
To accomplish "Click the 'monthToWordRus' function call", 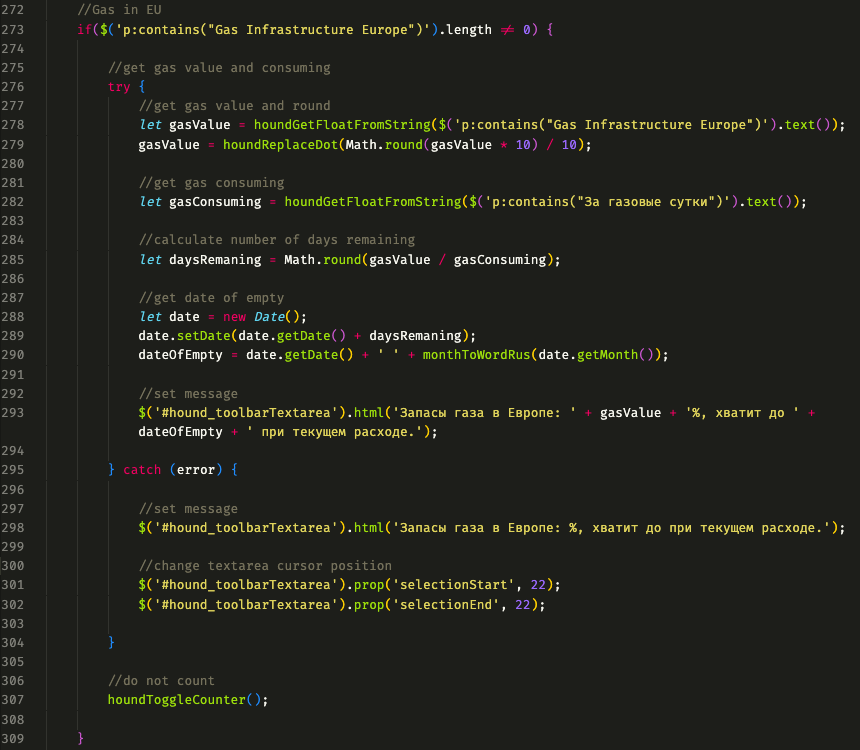I will pos(476,355).
